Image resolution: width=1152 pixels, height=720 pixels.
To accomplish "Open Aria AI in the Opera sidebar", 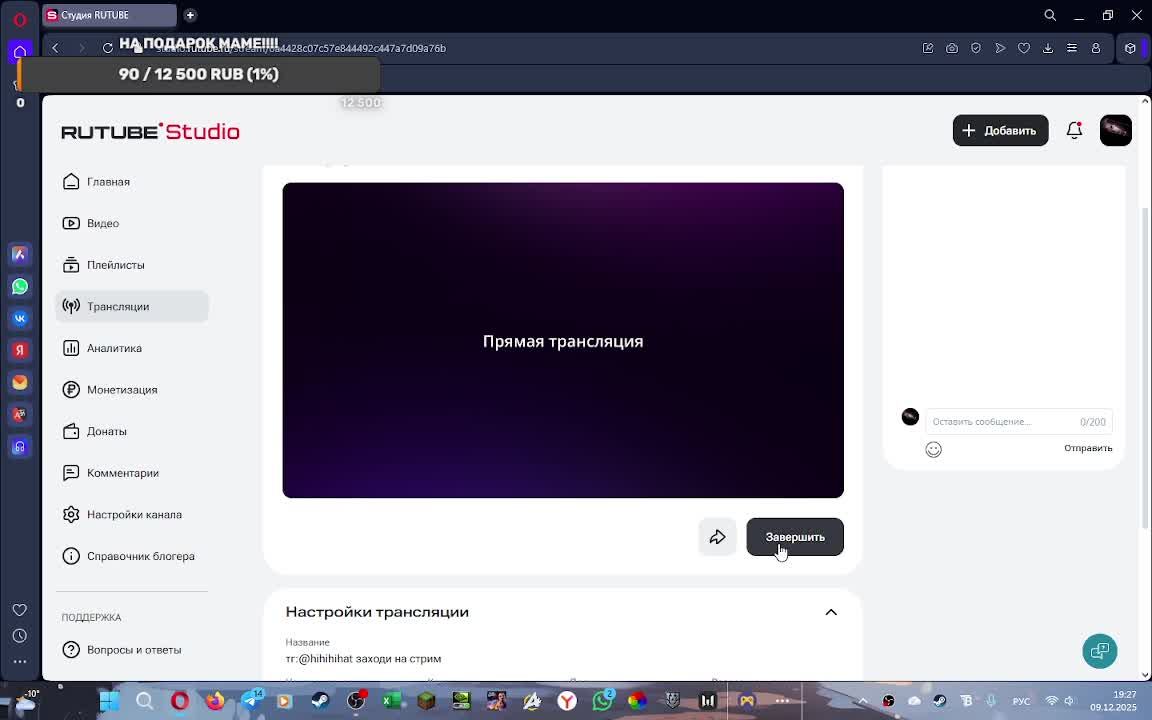I will click(x=20, y=254).
